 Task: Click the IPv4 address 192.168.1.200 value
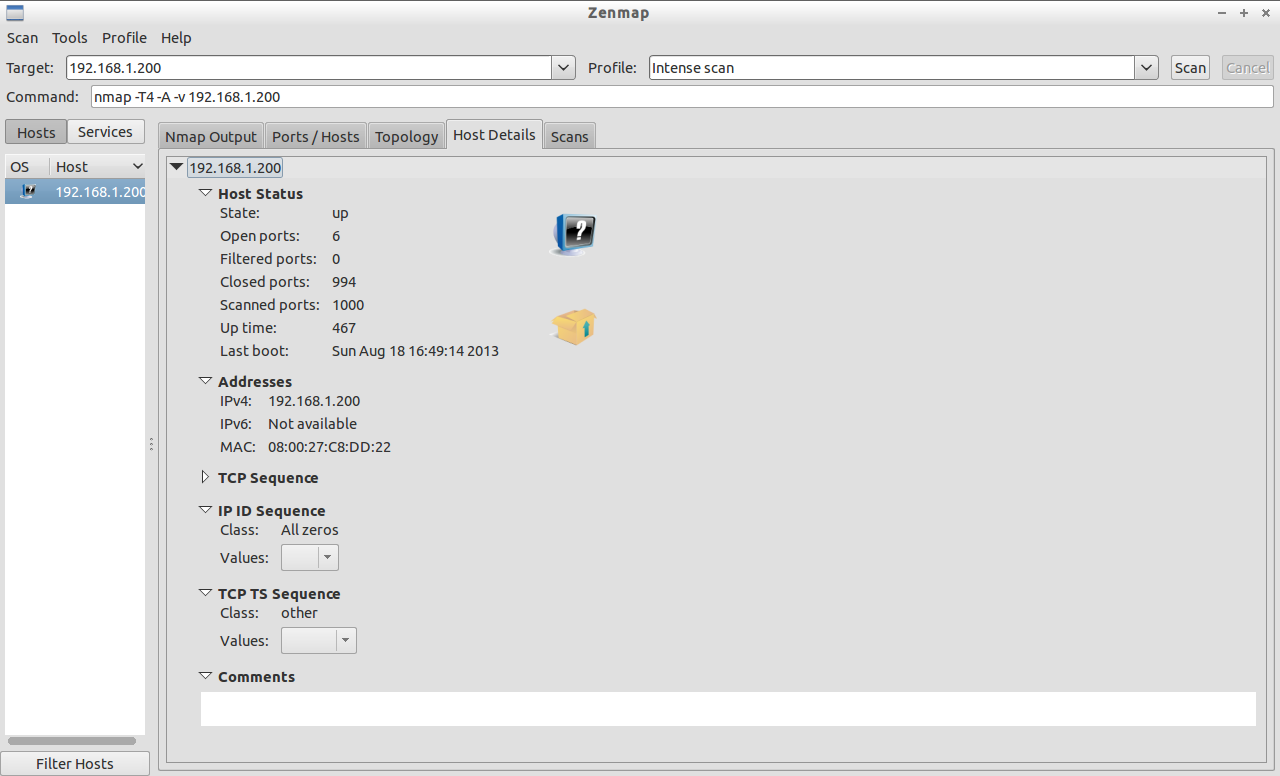tap(314, 401)
